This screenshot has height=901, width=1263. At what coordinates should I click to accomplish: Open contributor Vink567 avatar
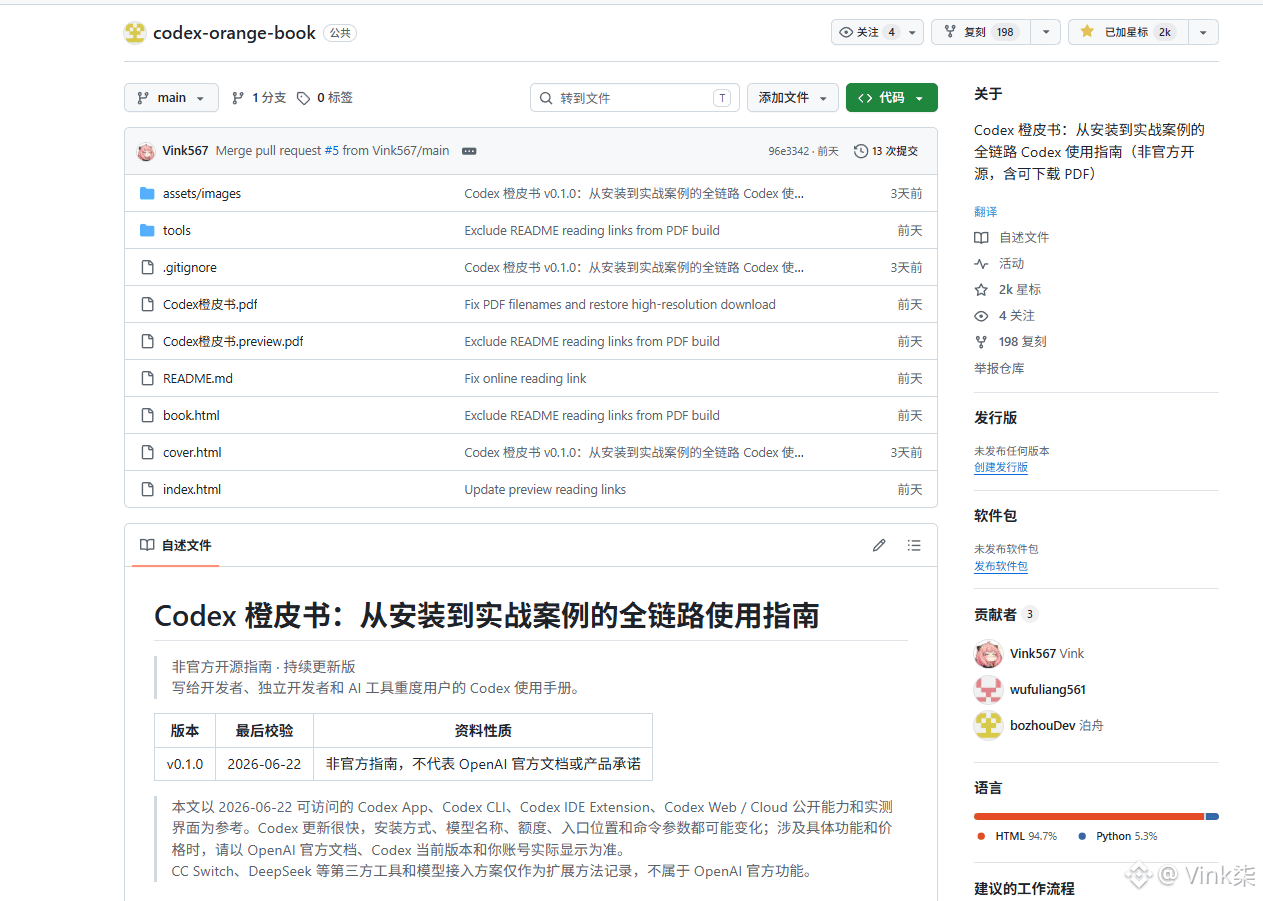coord(988,653)
